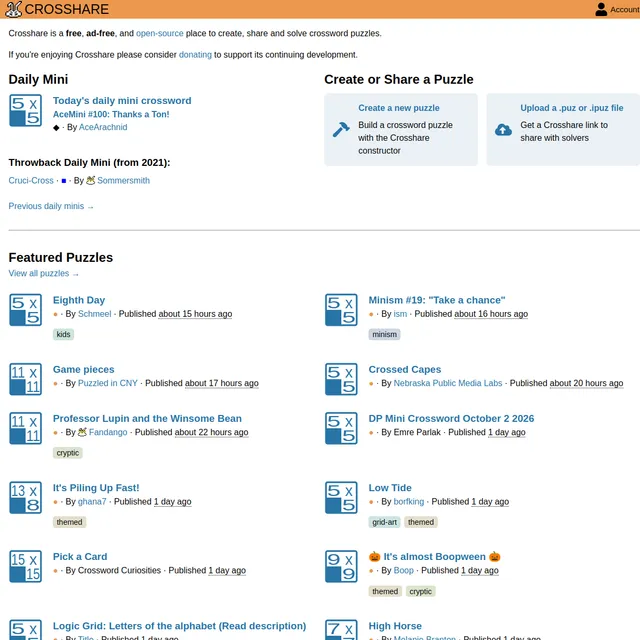
Task: Select the grid-art tag under Low Tide
Action: [x=384, y=522]
